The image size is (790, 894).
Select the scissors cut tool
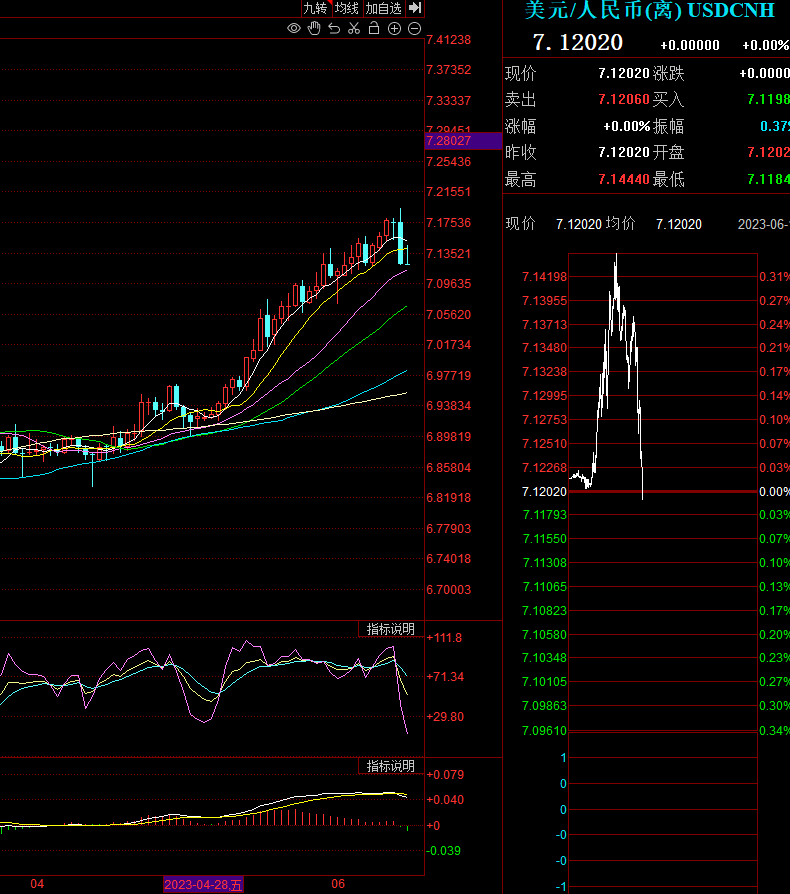(x=354, y=28)
